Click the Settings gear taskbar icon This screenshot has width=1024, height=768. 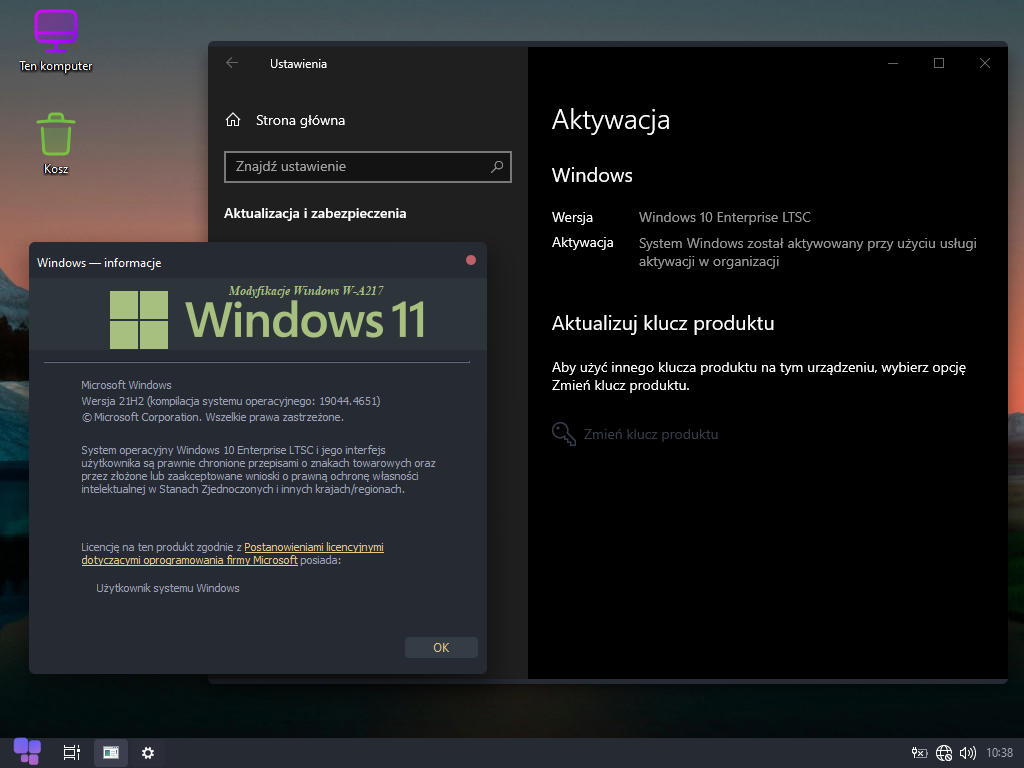click(x=148, y=752)
